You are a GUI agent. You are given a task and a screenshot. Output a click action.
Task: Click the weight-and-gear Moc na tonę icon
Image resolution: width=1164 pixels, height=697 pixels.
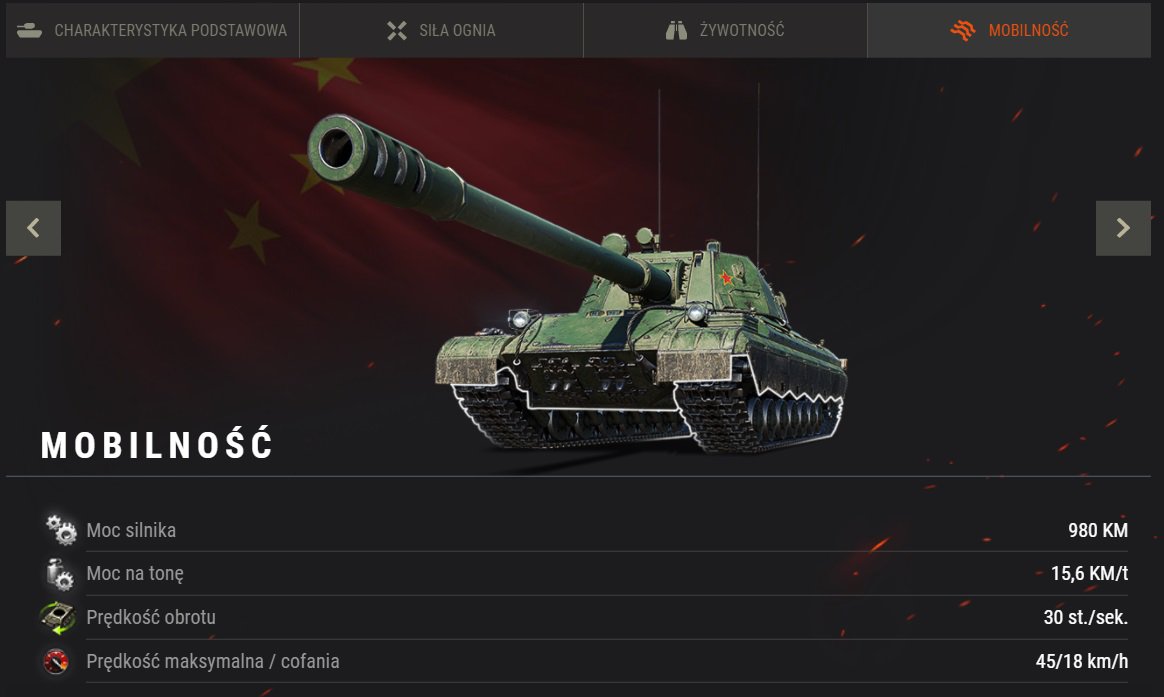pyautogui.click(x=59, y=574)
